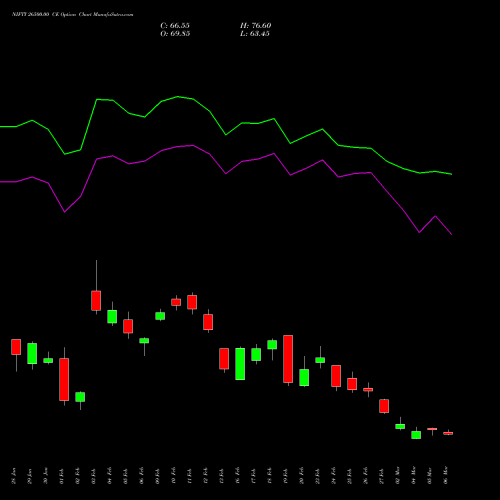Select the green candle for 29 Jan
Screen dimensions: 500x500
pos(32,353)
